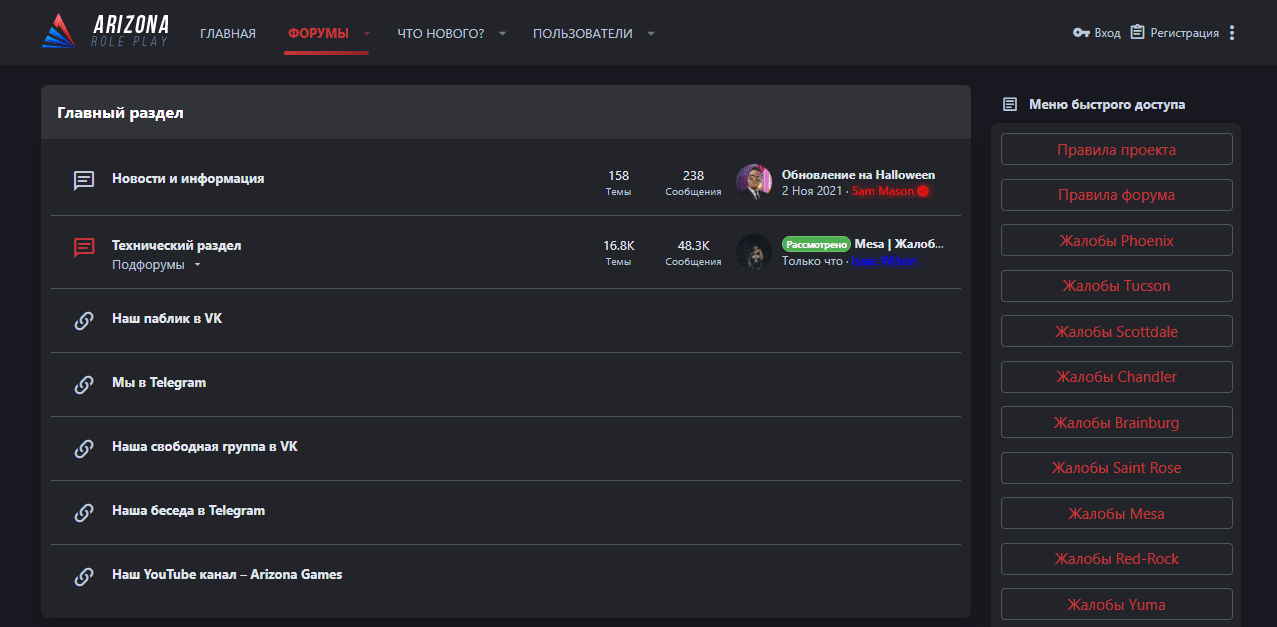Open the three-dot menu in the header
Viewport: 1277px width, 627px height.
coord(1232,33)
